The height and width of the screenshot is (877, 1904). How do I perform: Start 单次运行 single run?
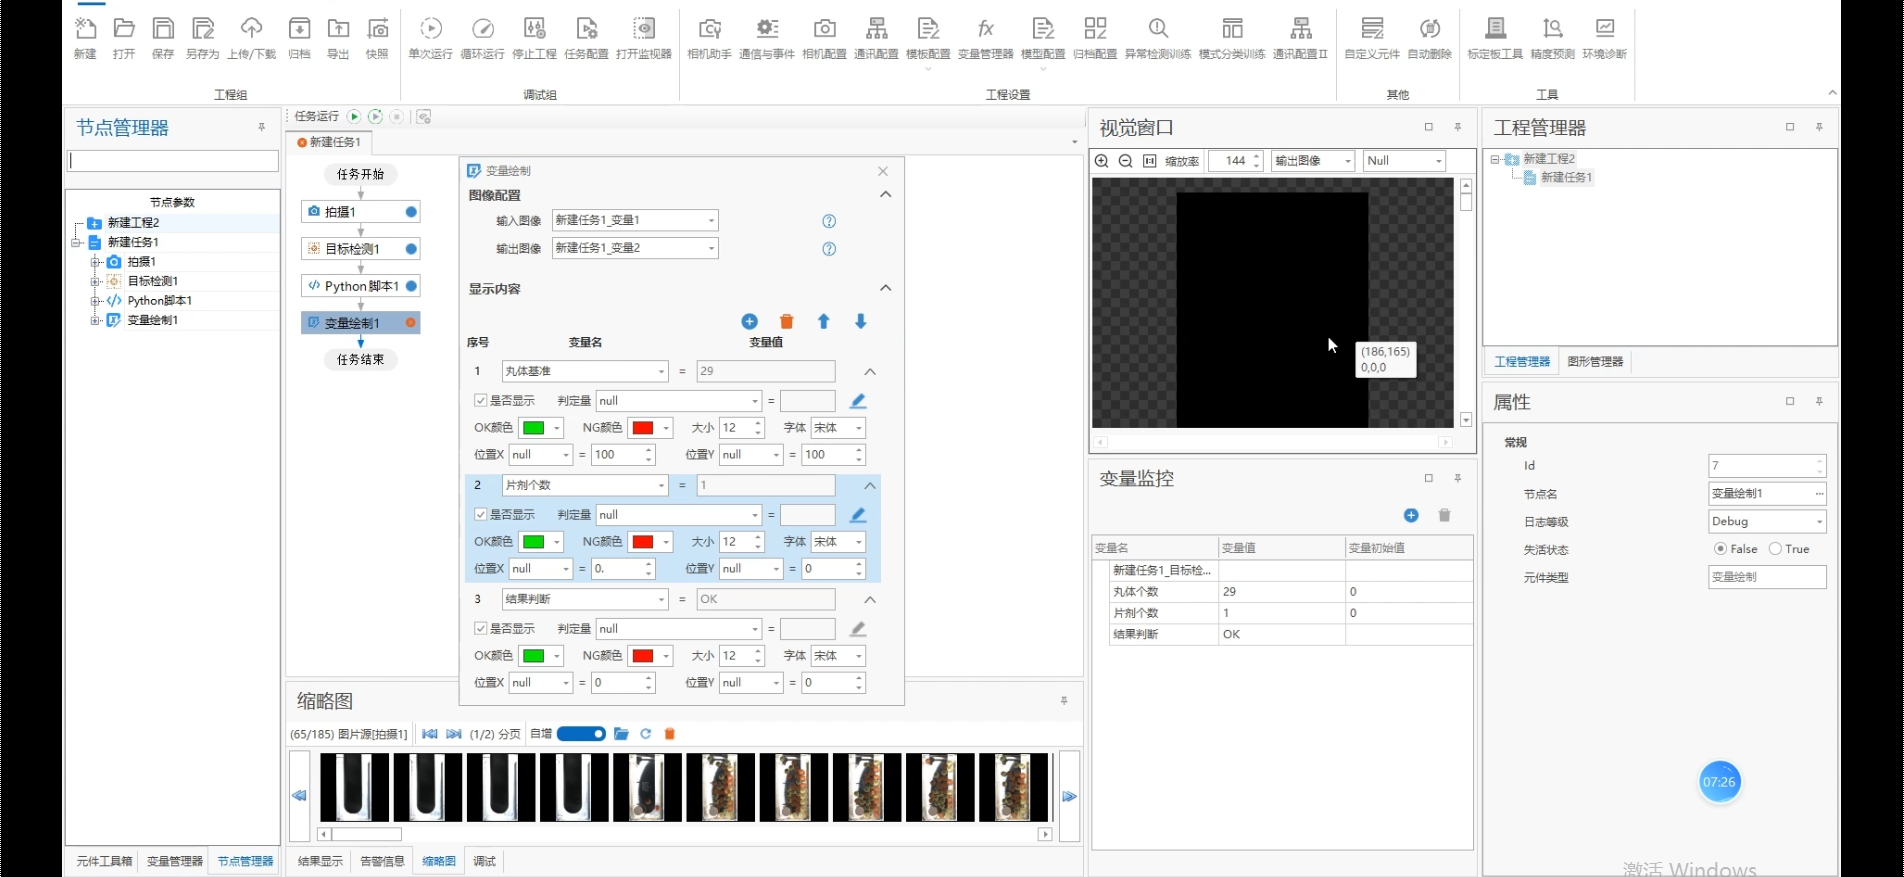pyautogui.click(x=430, y=37)
